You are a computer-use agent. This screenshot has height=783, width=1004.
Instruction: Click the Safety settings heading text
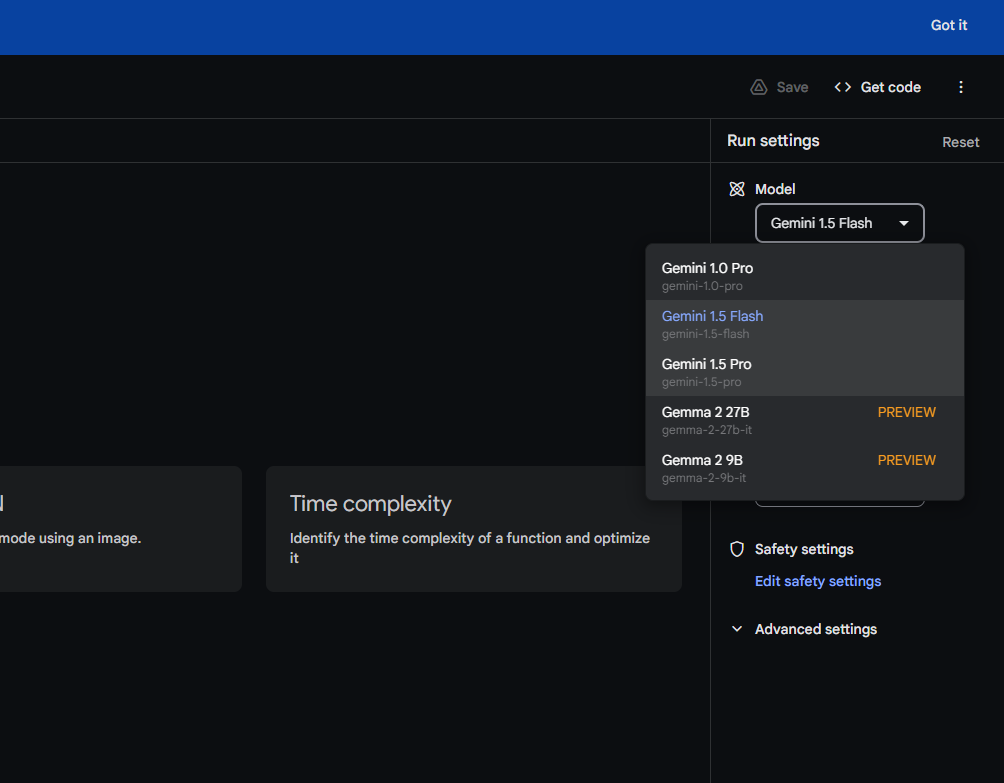[x=804, y=549]
